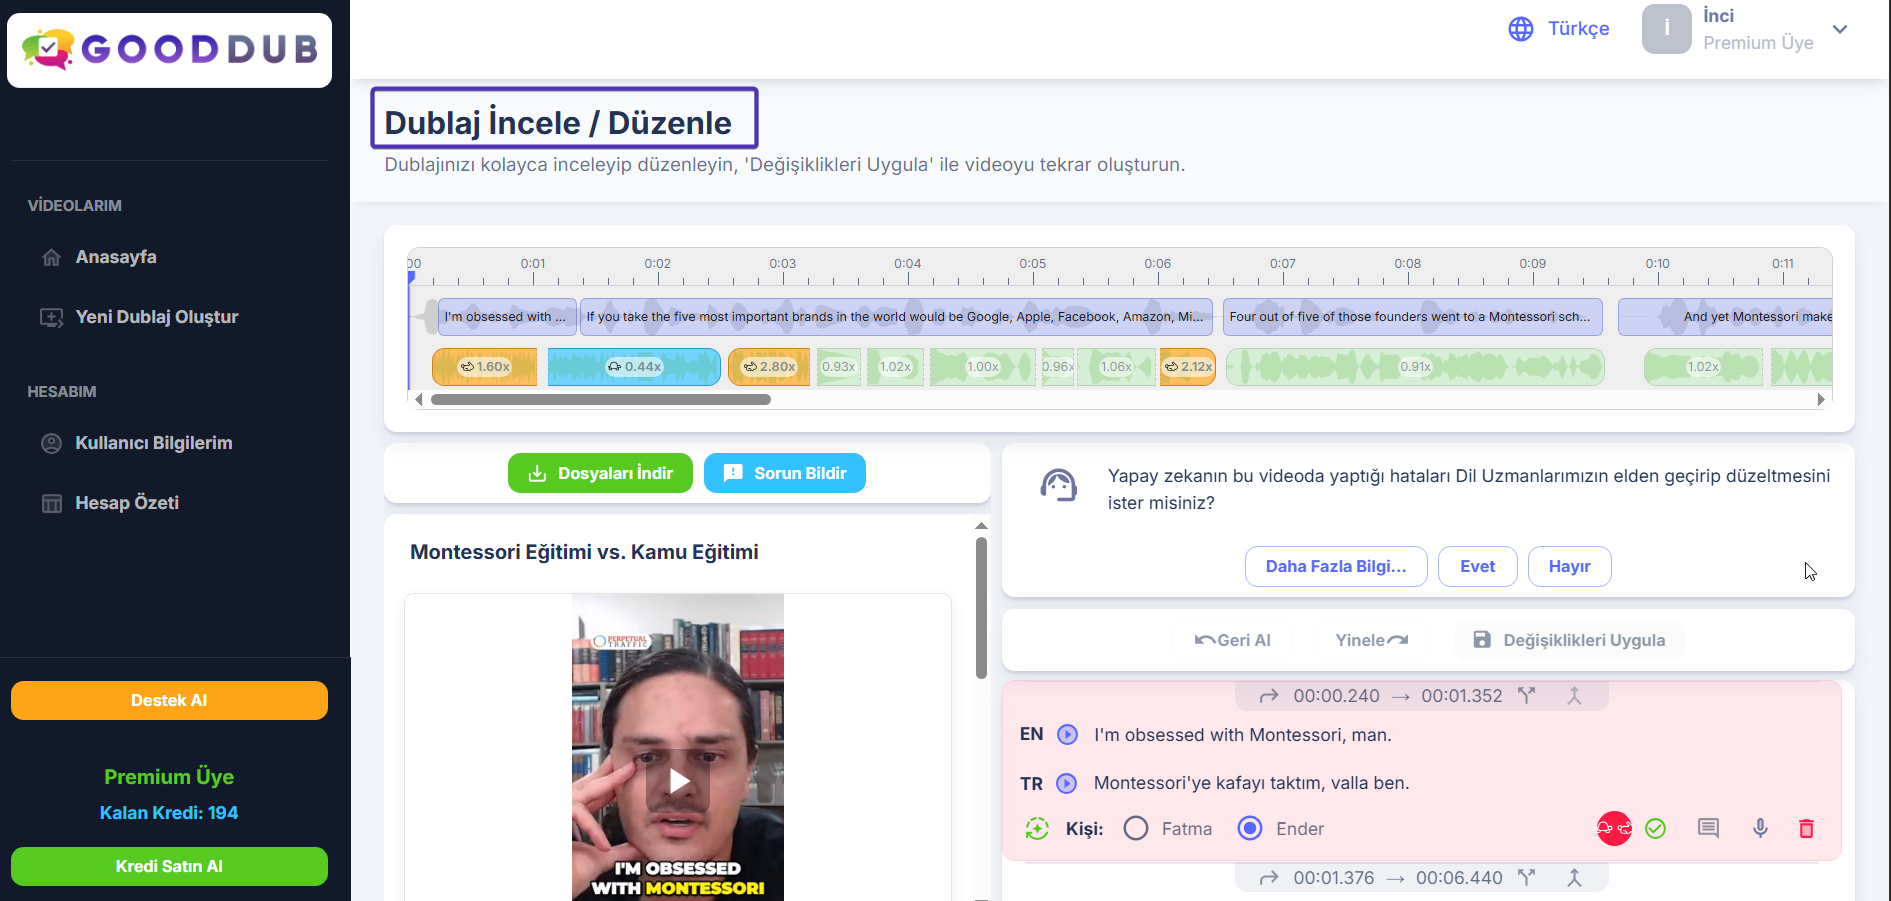The image size is (1891, 901).
Task: Click the merge icon of the 00:00.240 segment
Action: point(1574,696)
